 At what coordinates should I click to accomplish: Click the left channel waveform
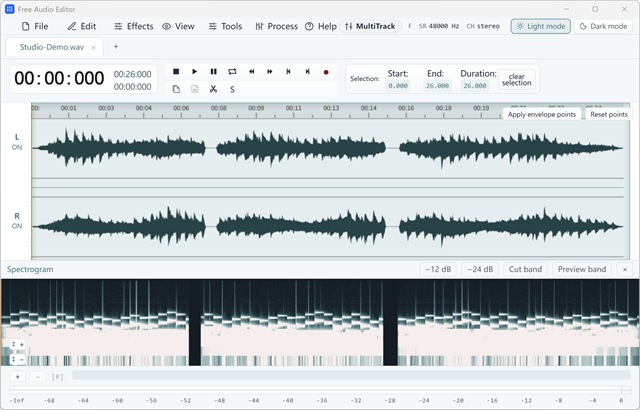click(328, 148)
